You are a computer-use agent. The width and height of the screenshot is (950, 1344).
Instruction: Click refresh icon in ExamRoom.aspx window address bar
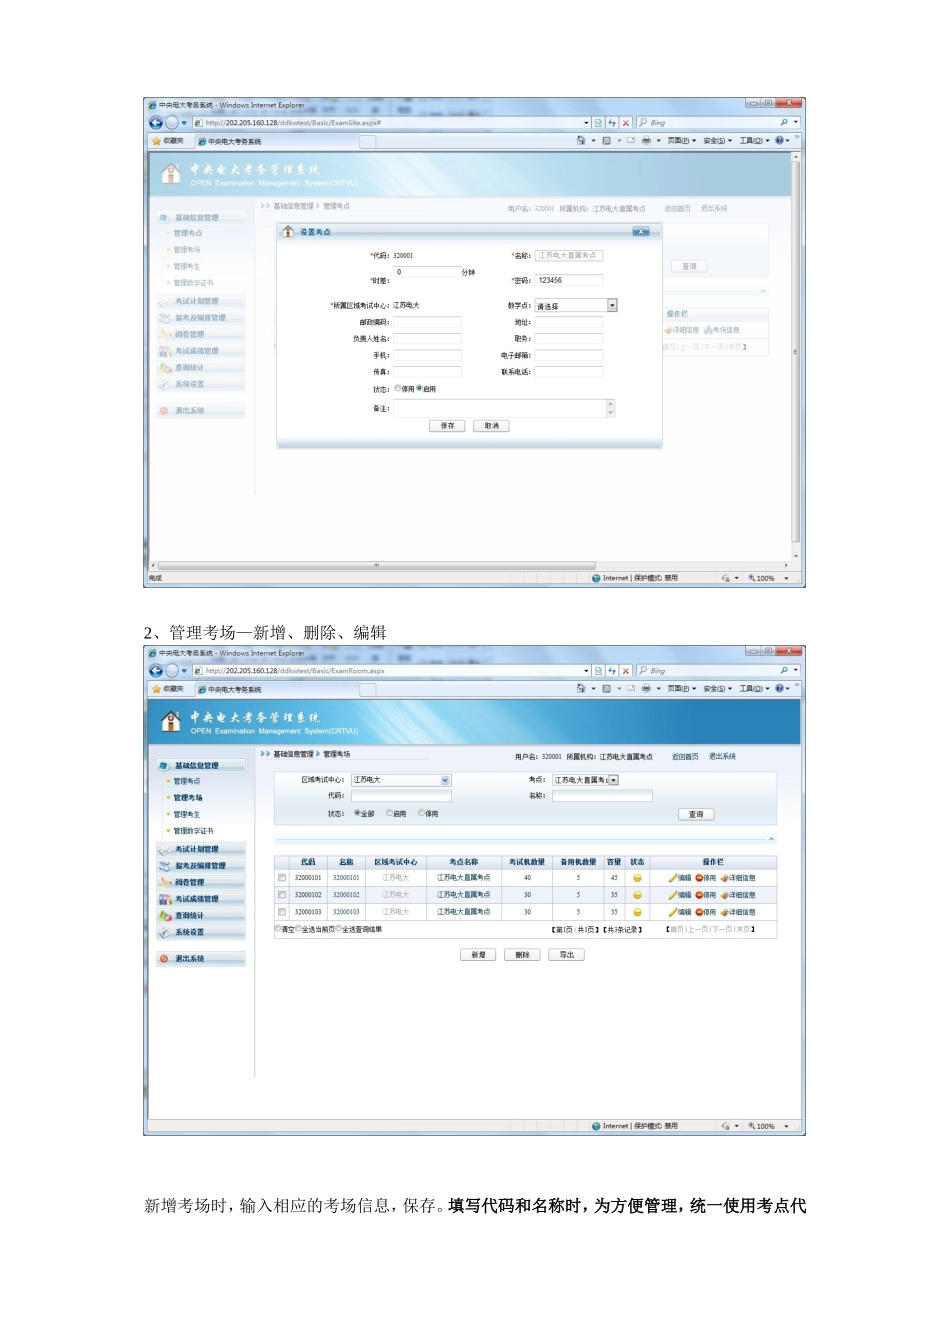[612, 671]
